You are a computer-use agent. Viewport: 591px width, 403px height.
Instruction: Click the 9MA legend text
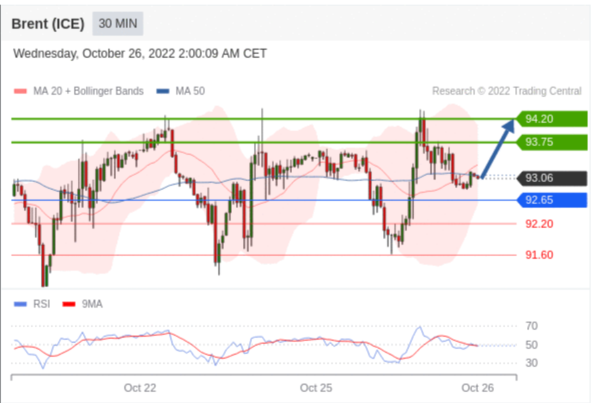pyautogui.click(x=92, y=304)
